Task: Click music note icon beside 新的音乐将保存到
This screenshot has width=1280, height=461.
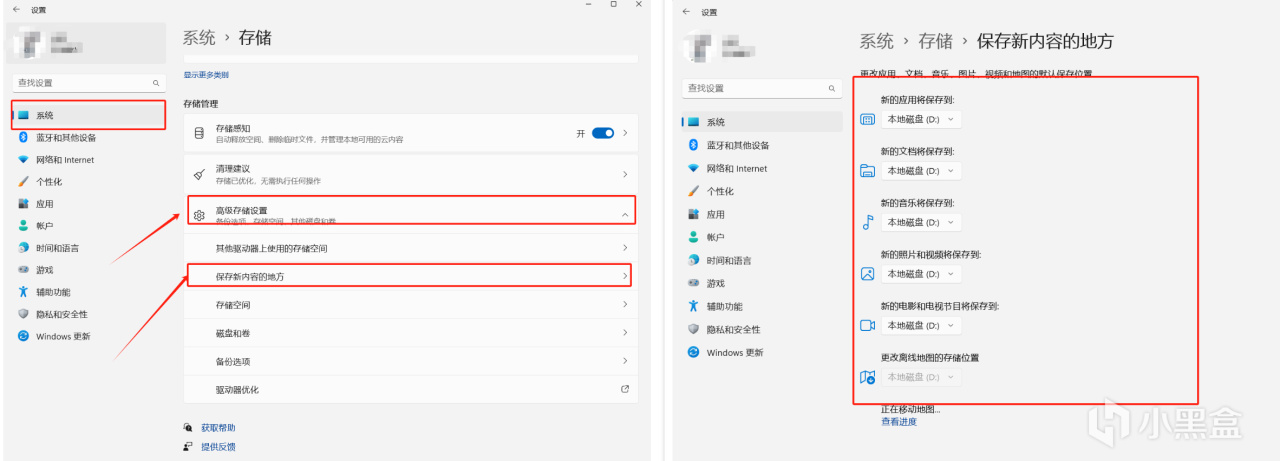Action: click(x=867, y=222)
